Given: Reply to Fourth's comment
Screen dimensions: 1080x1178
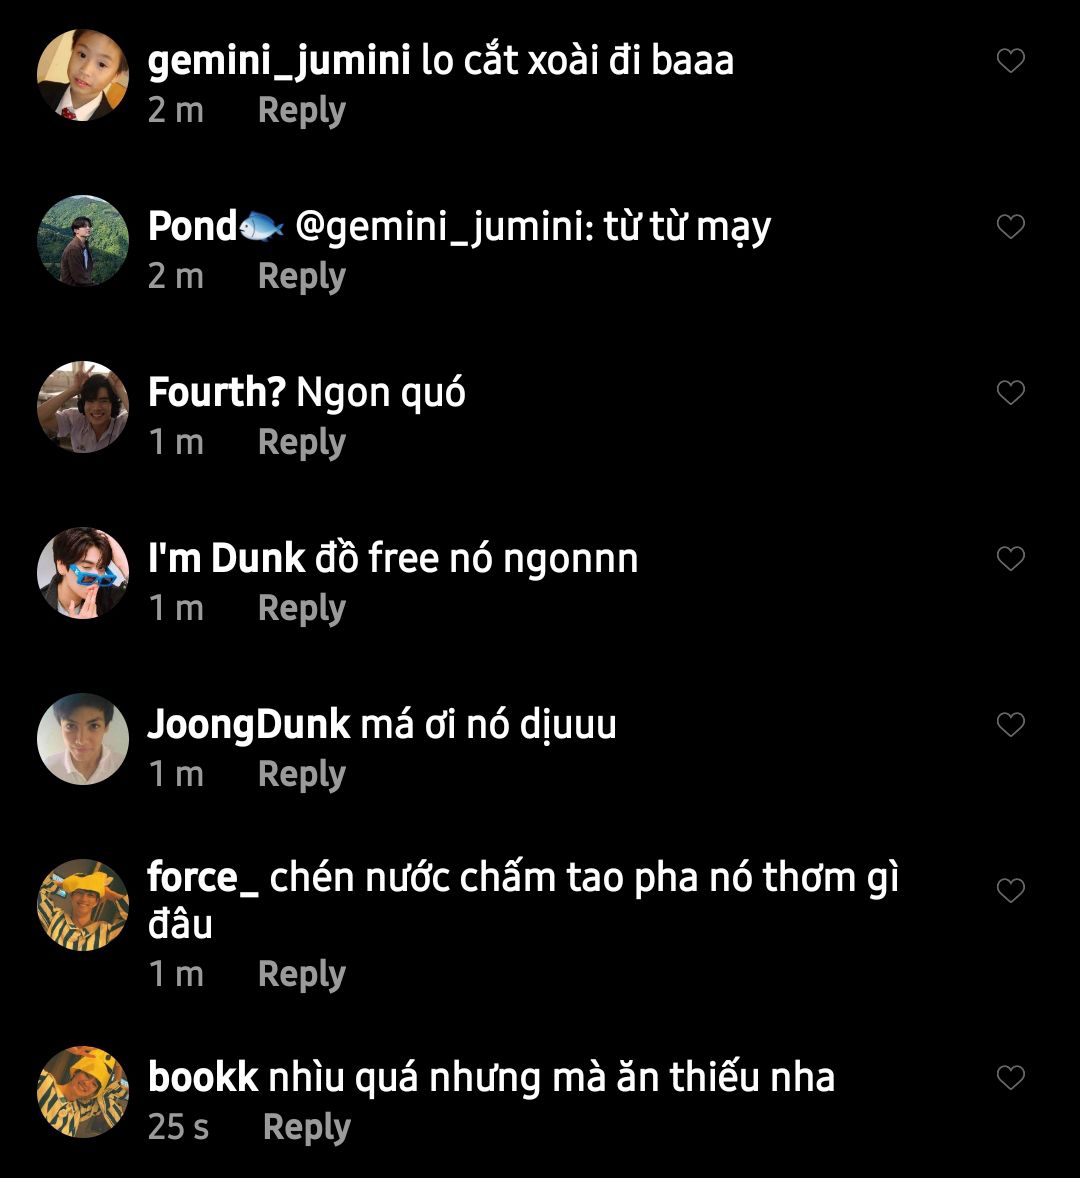Looking at the screenshot, I should click(302, 443).
